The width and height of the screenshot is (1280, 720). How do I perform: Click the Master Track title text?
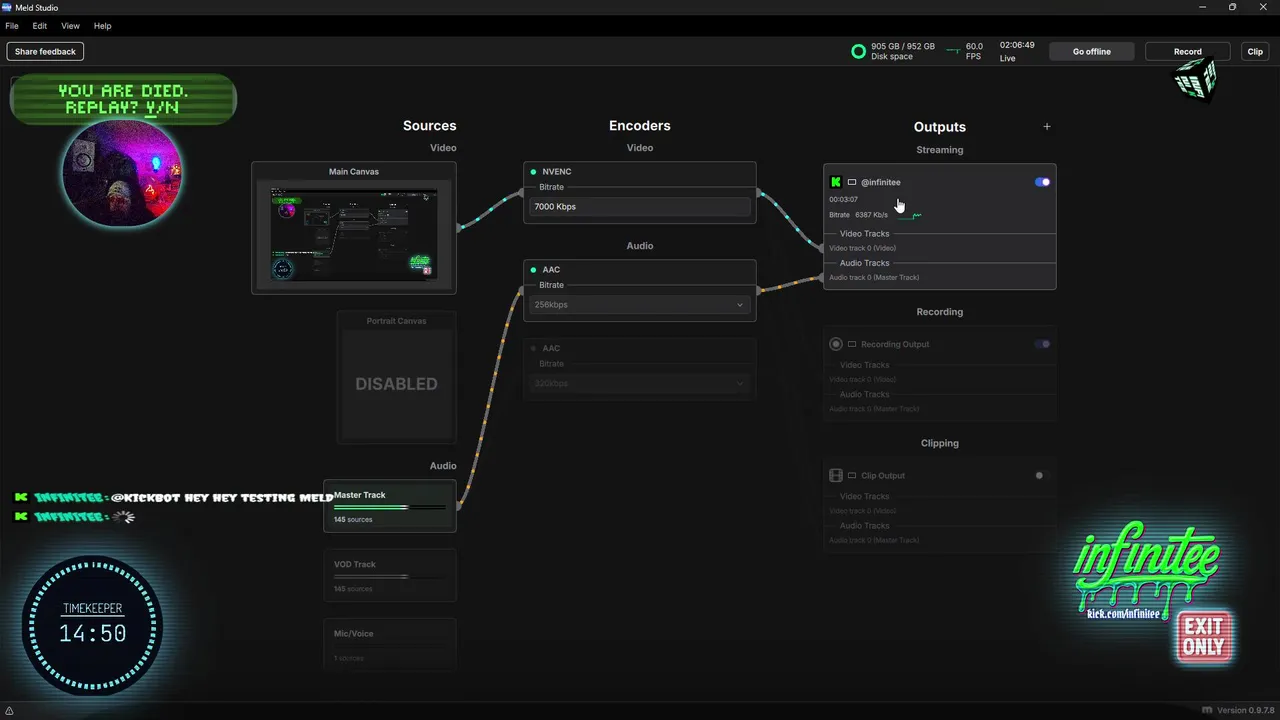(x=360, y=495)
